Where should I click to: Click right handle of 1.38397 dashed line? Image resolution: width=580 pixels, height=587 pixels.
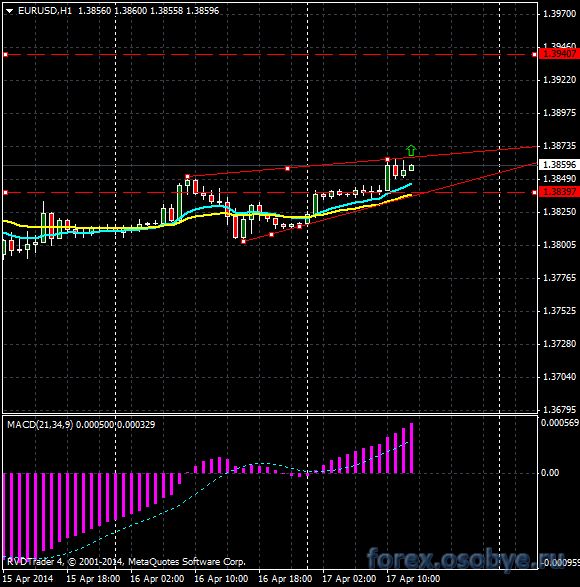pos(534,192)
